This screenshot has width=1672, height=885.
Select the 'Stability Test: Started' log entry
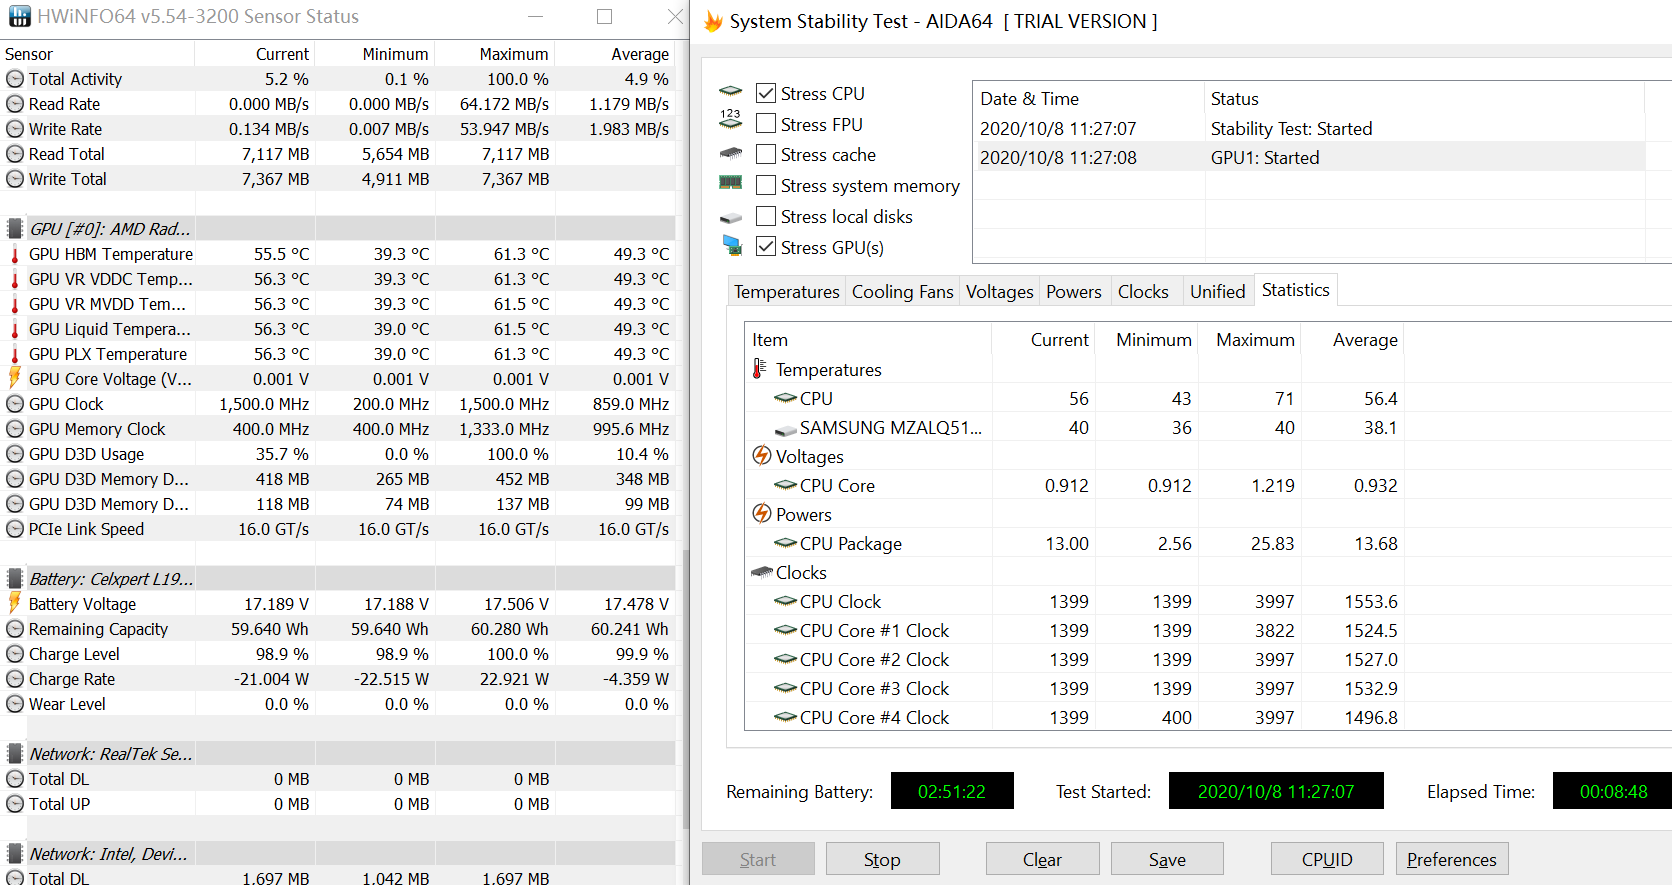(1308, 128)
